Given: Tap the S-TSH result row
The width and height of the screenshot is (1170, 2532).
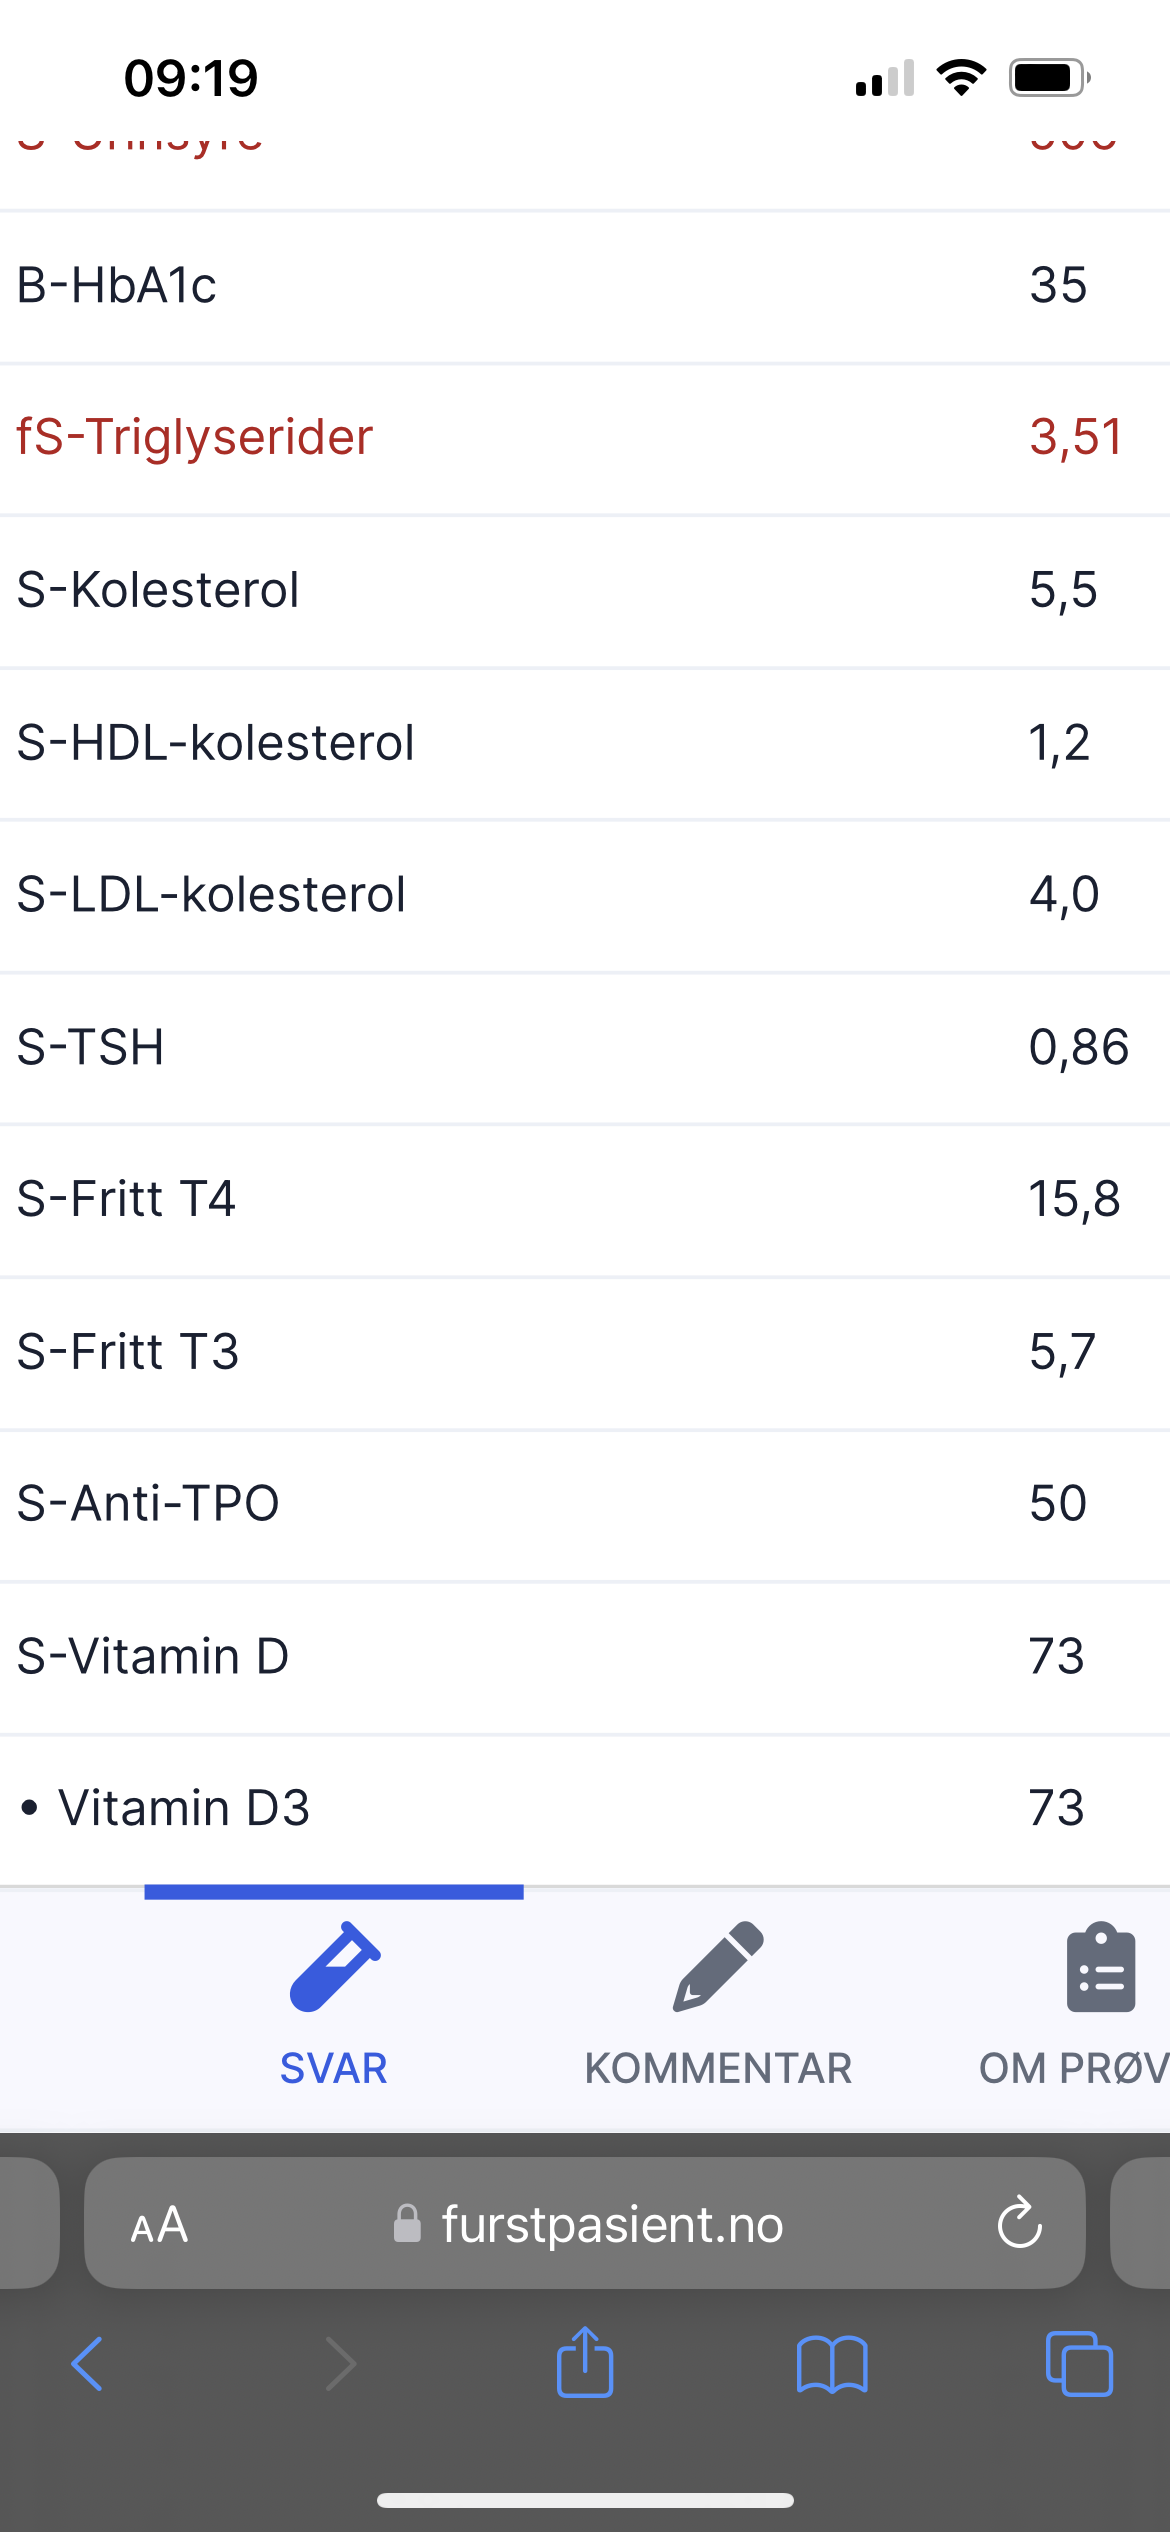Looking at the screenshot, I should tap(585, 1047).
